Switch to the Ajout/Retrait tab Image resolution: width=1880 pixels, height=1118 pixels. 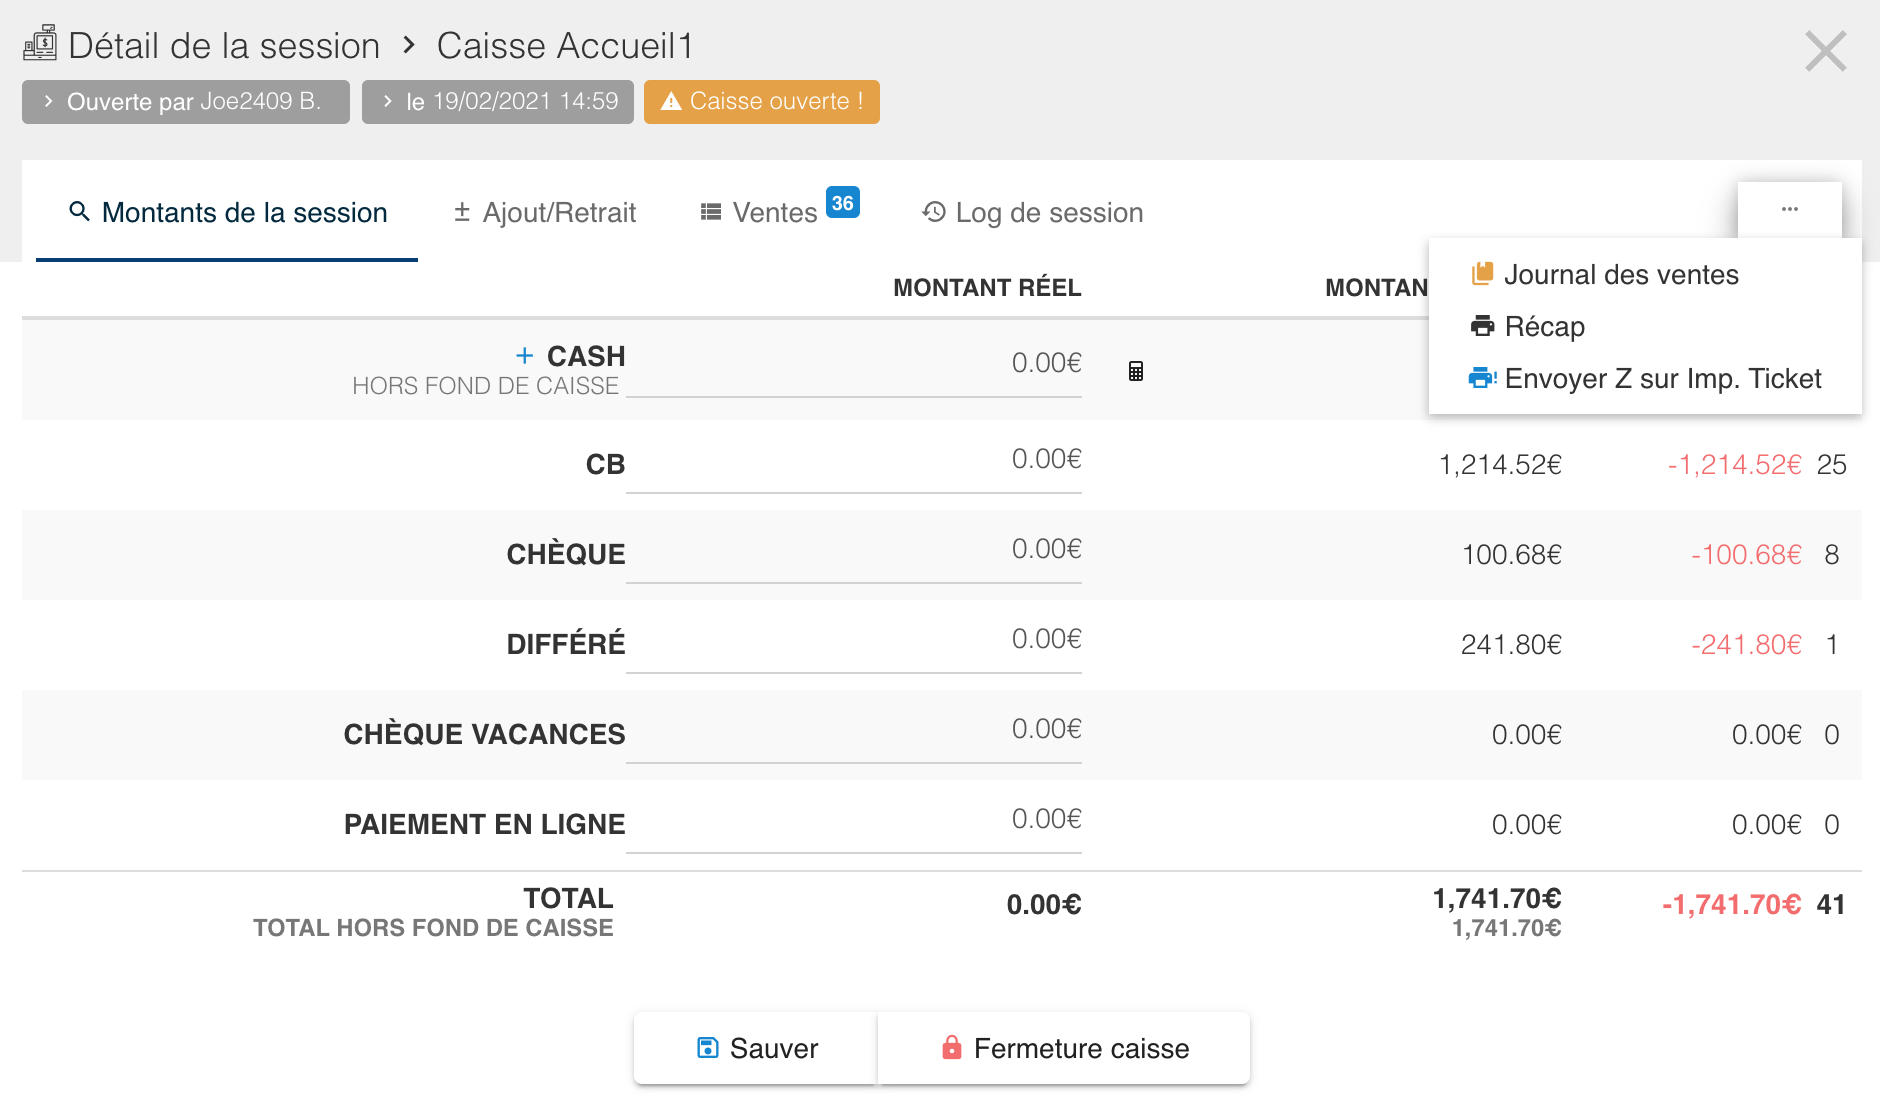coord(545,212)
